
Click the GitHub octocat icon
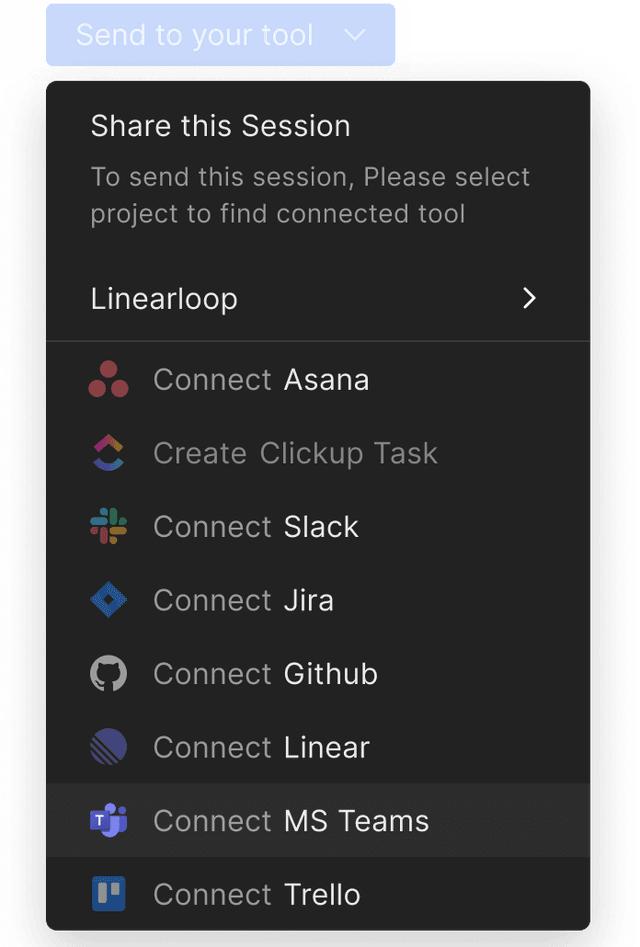pyautogui.click(x=108, y=674)
